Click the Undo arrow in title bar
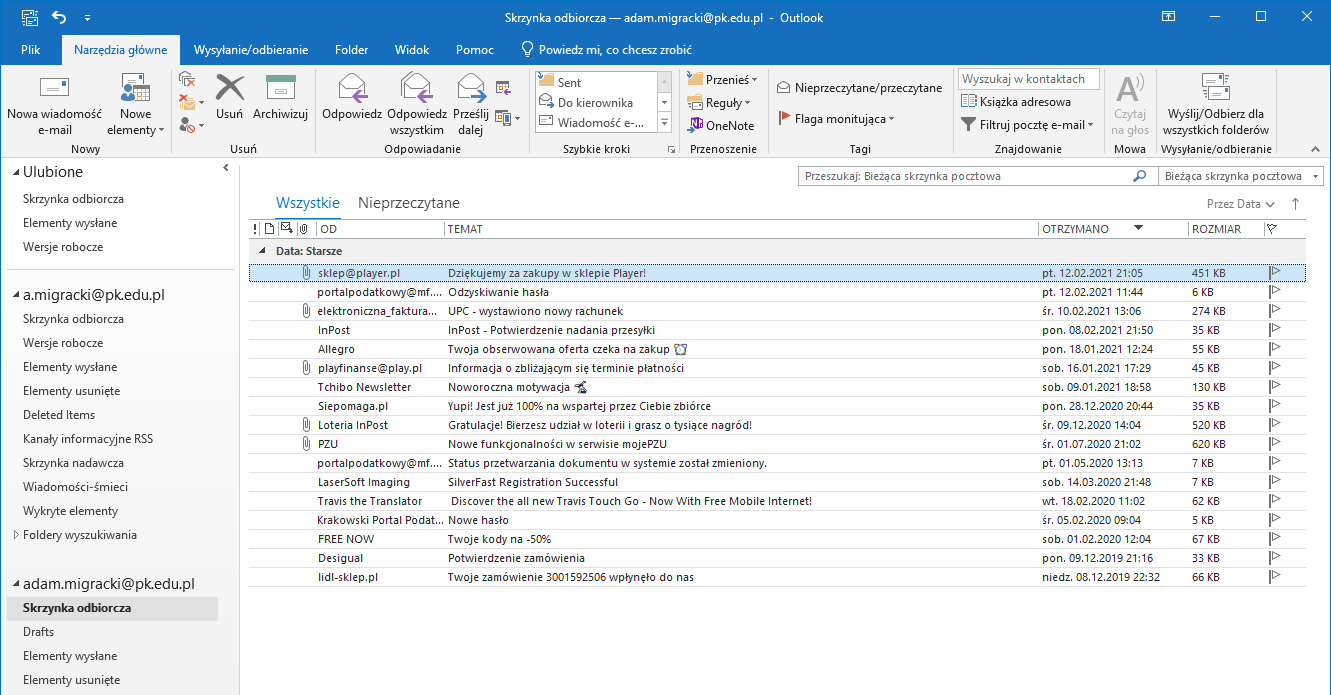The image size is (1331, 695). [58, 17]
